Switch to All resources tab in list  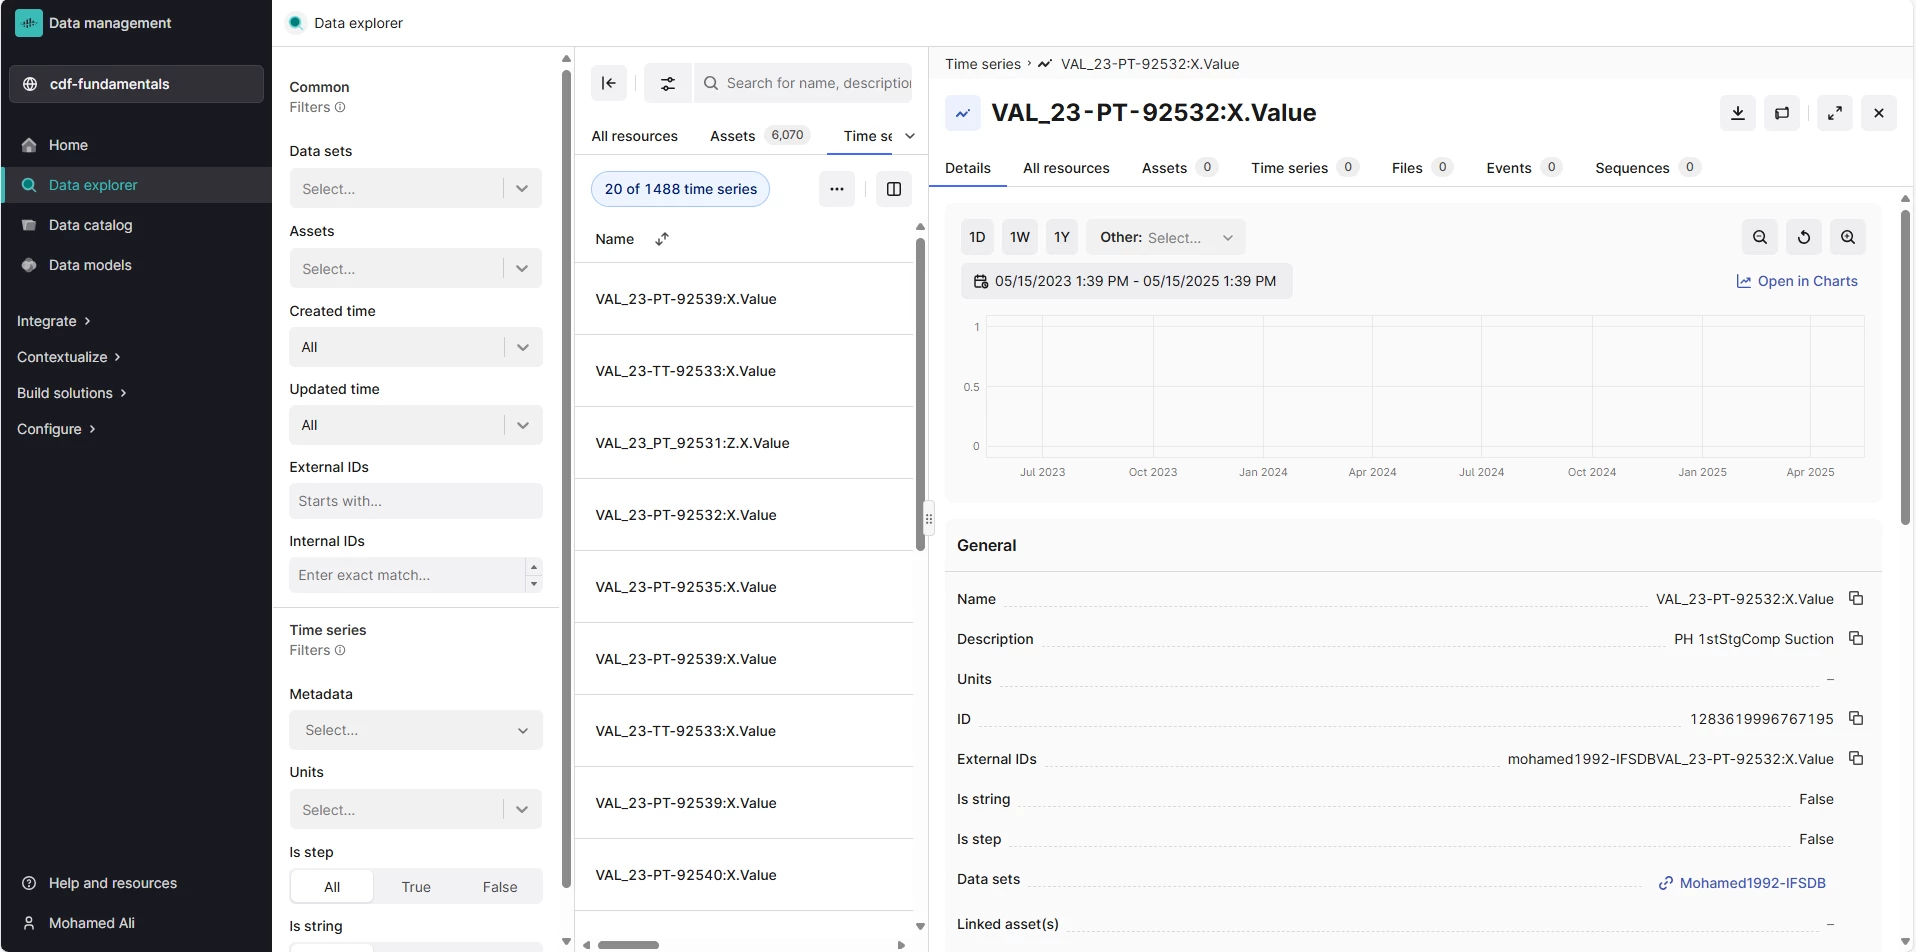point(634,136)
